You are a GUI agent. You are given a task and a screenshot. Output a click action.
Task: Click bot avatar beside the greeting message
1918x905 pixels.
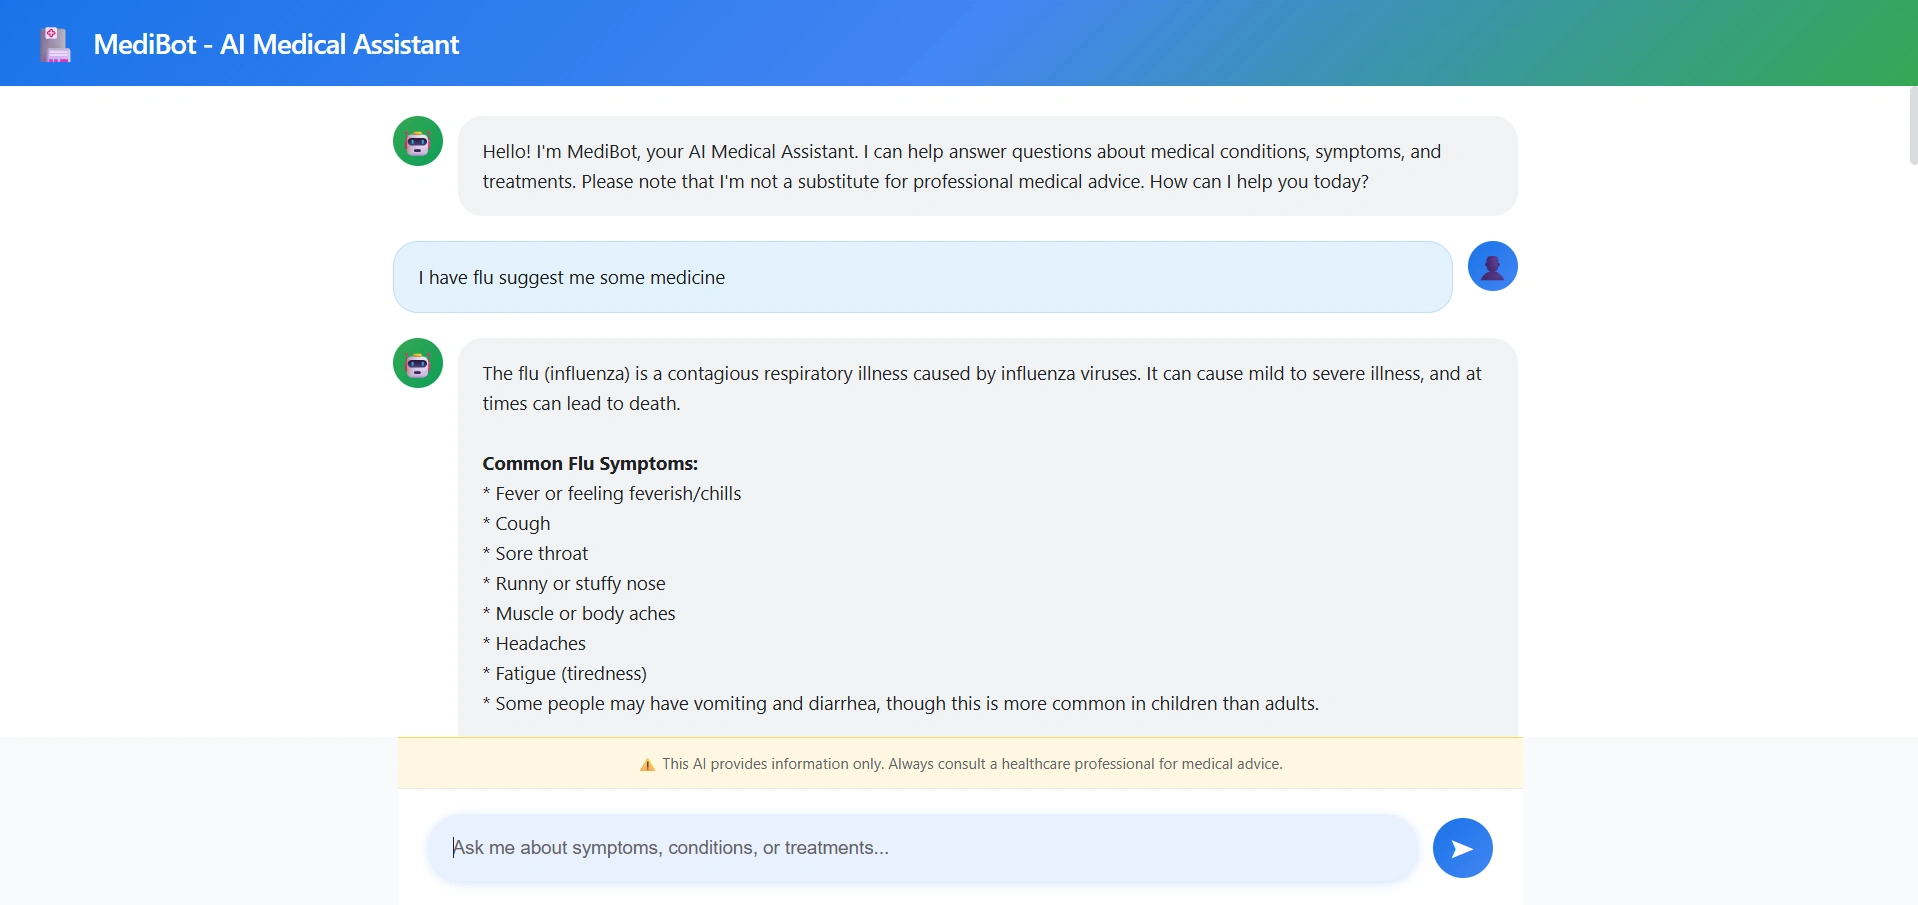point(418,141)
